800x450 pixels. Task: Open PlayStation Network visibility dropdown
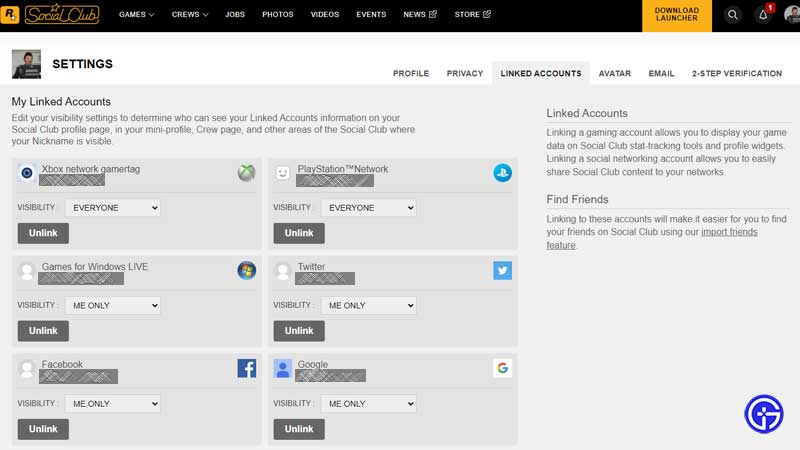pyautogui.click(x=368, y=208)
